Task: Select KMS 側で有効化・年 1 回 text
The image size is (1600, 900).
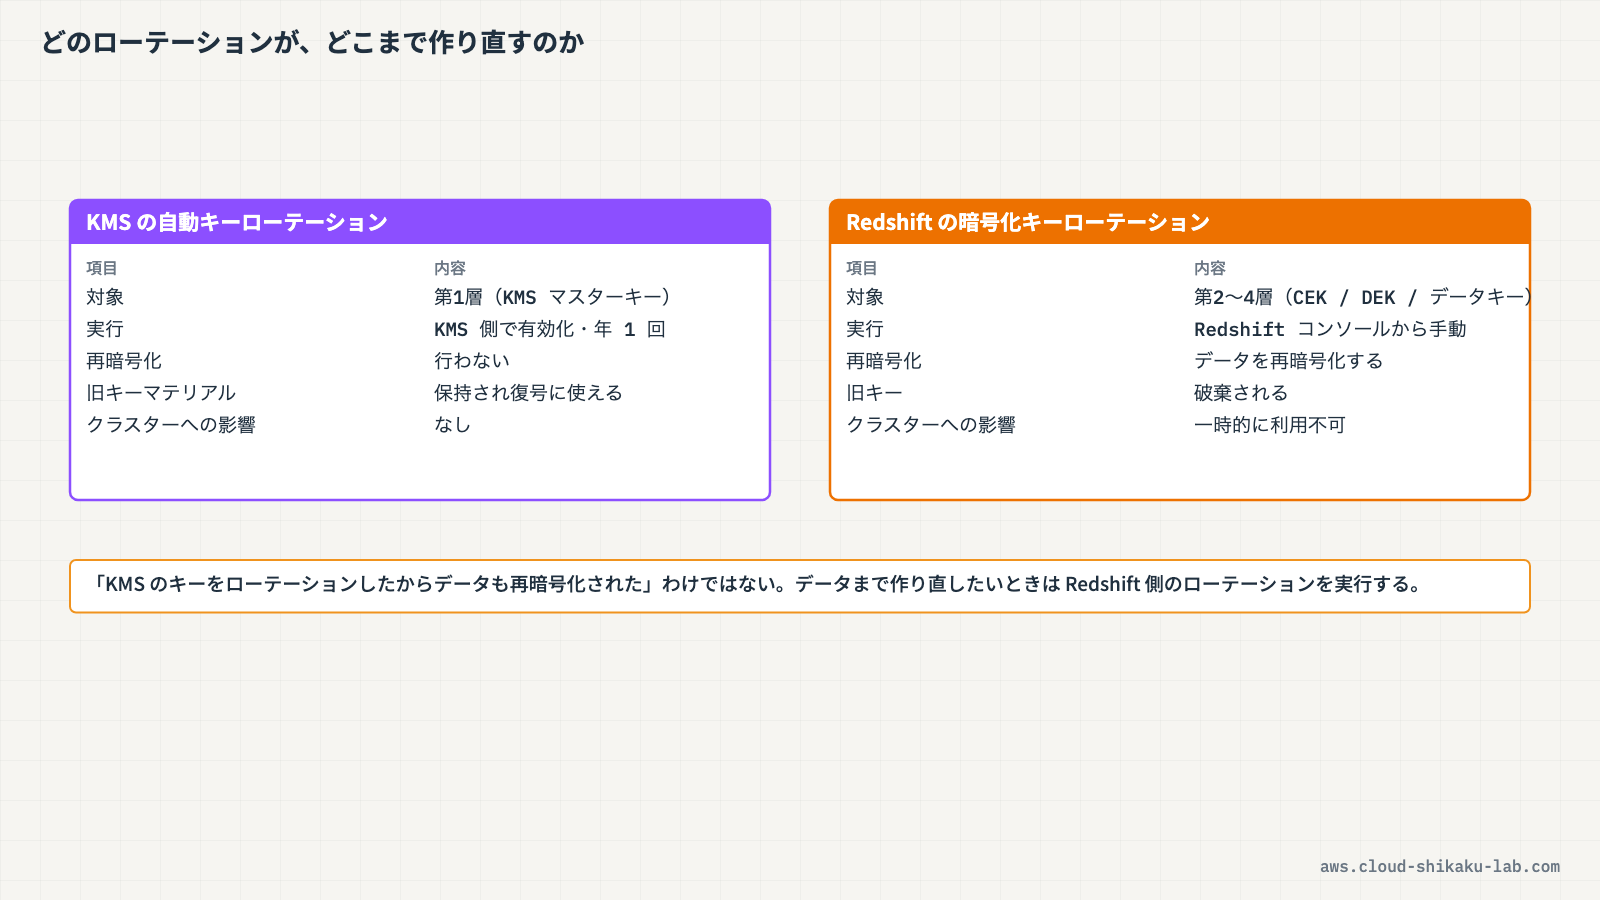Action: [550, 329]
